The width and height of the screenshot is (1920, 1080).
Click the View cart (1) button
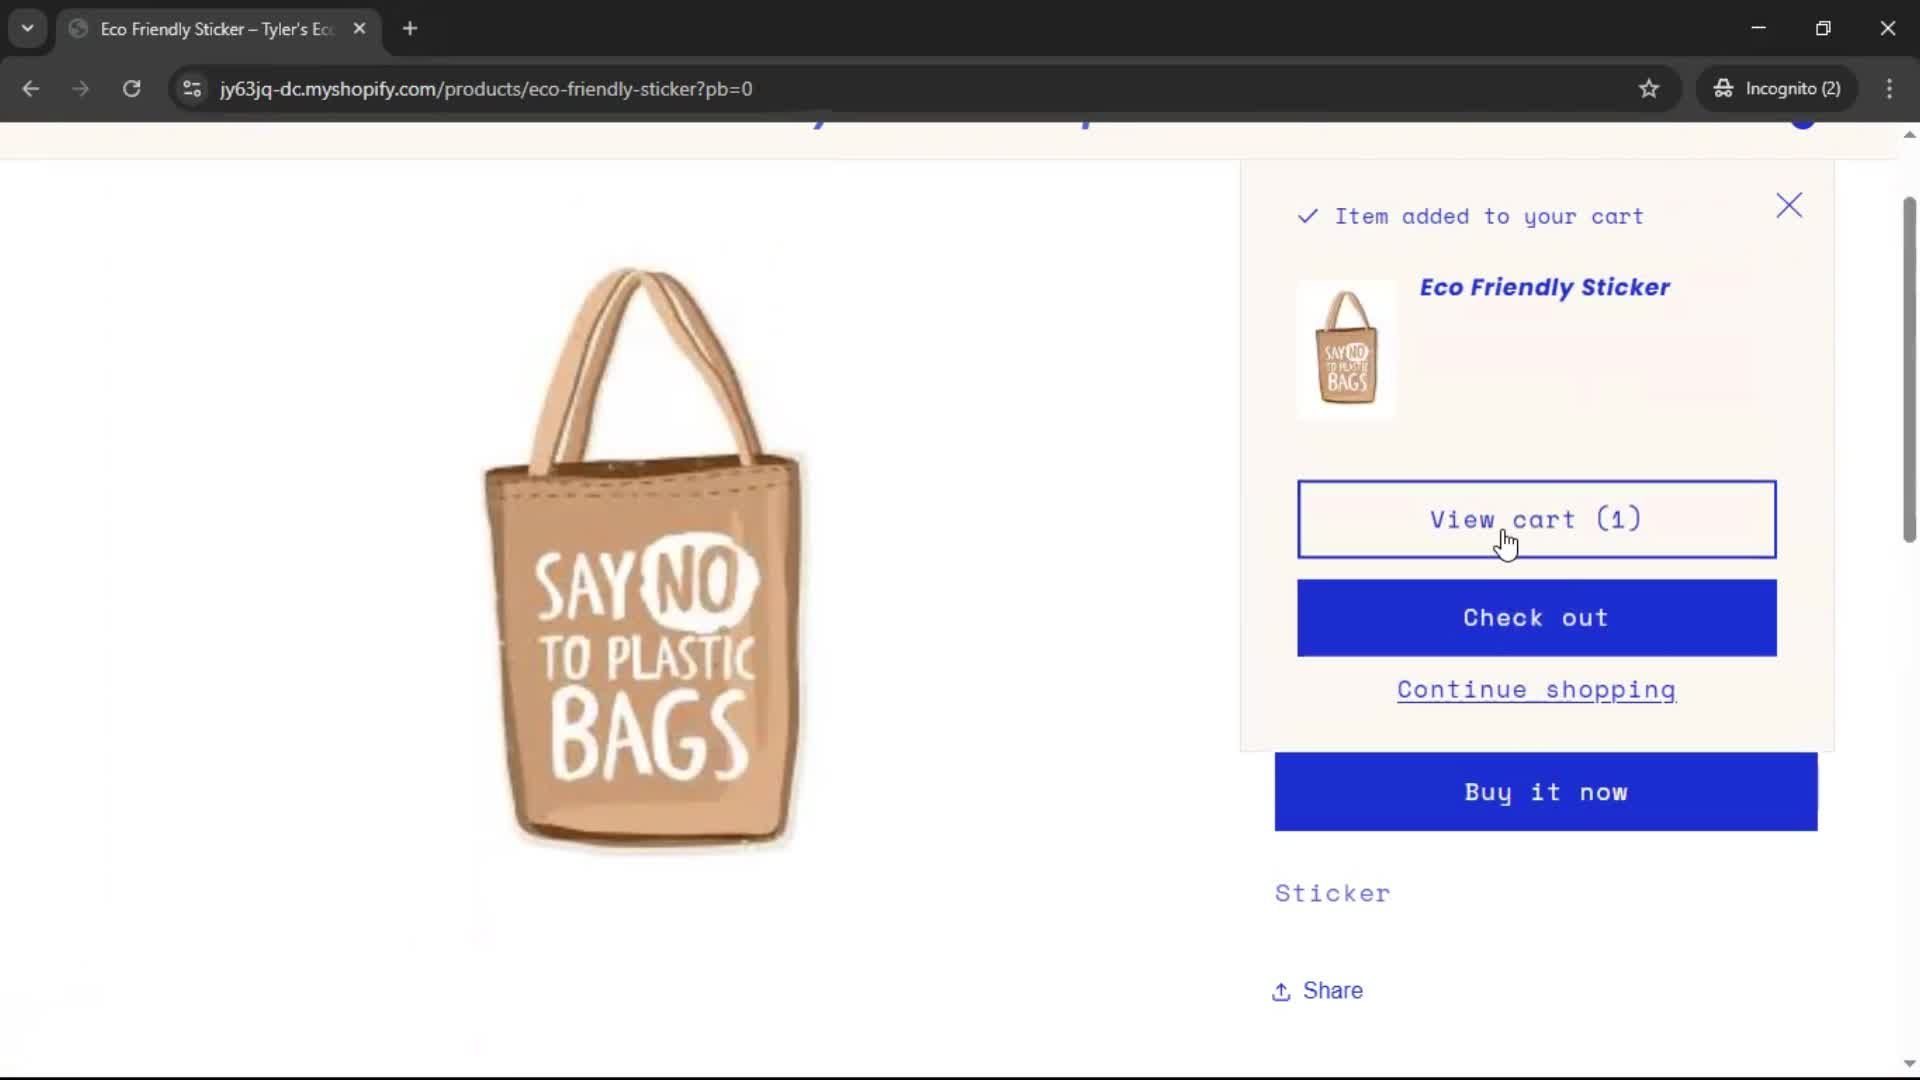point(1536,519)
